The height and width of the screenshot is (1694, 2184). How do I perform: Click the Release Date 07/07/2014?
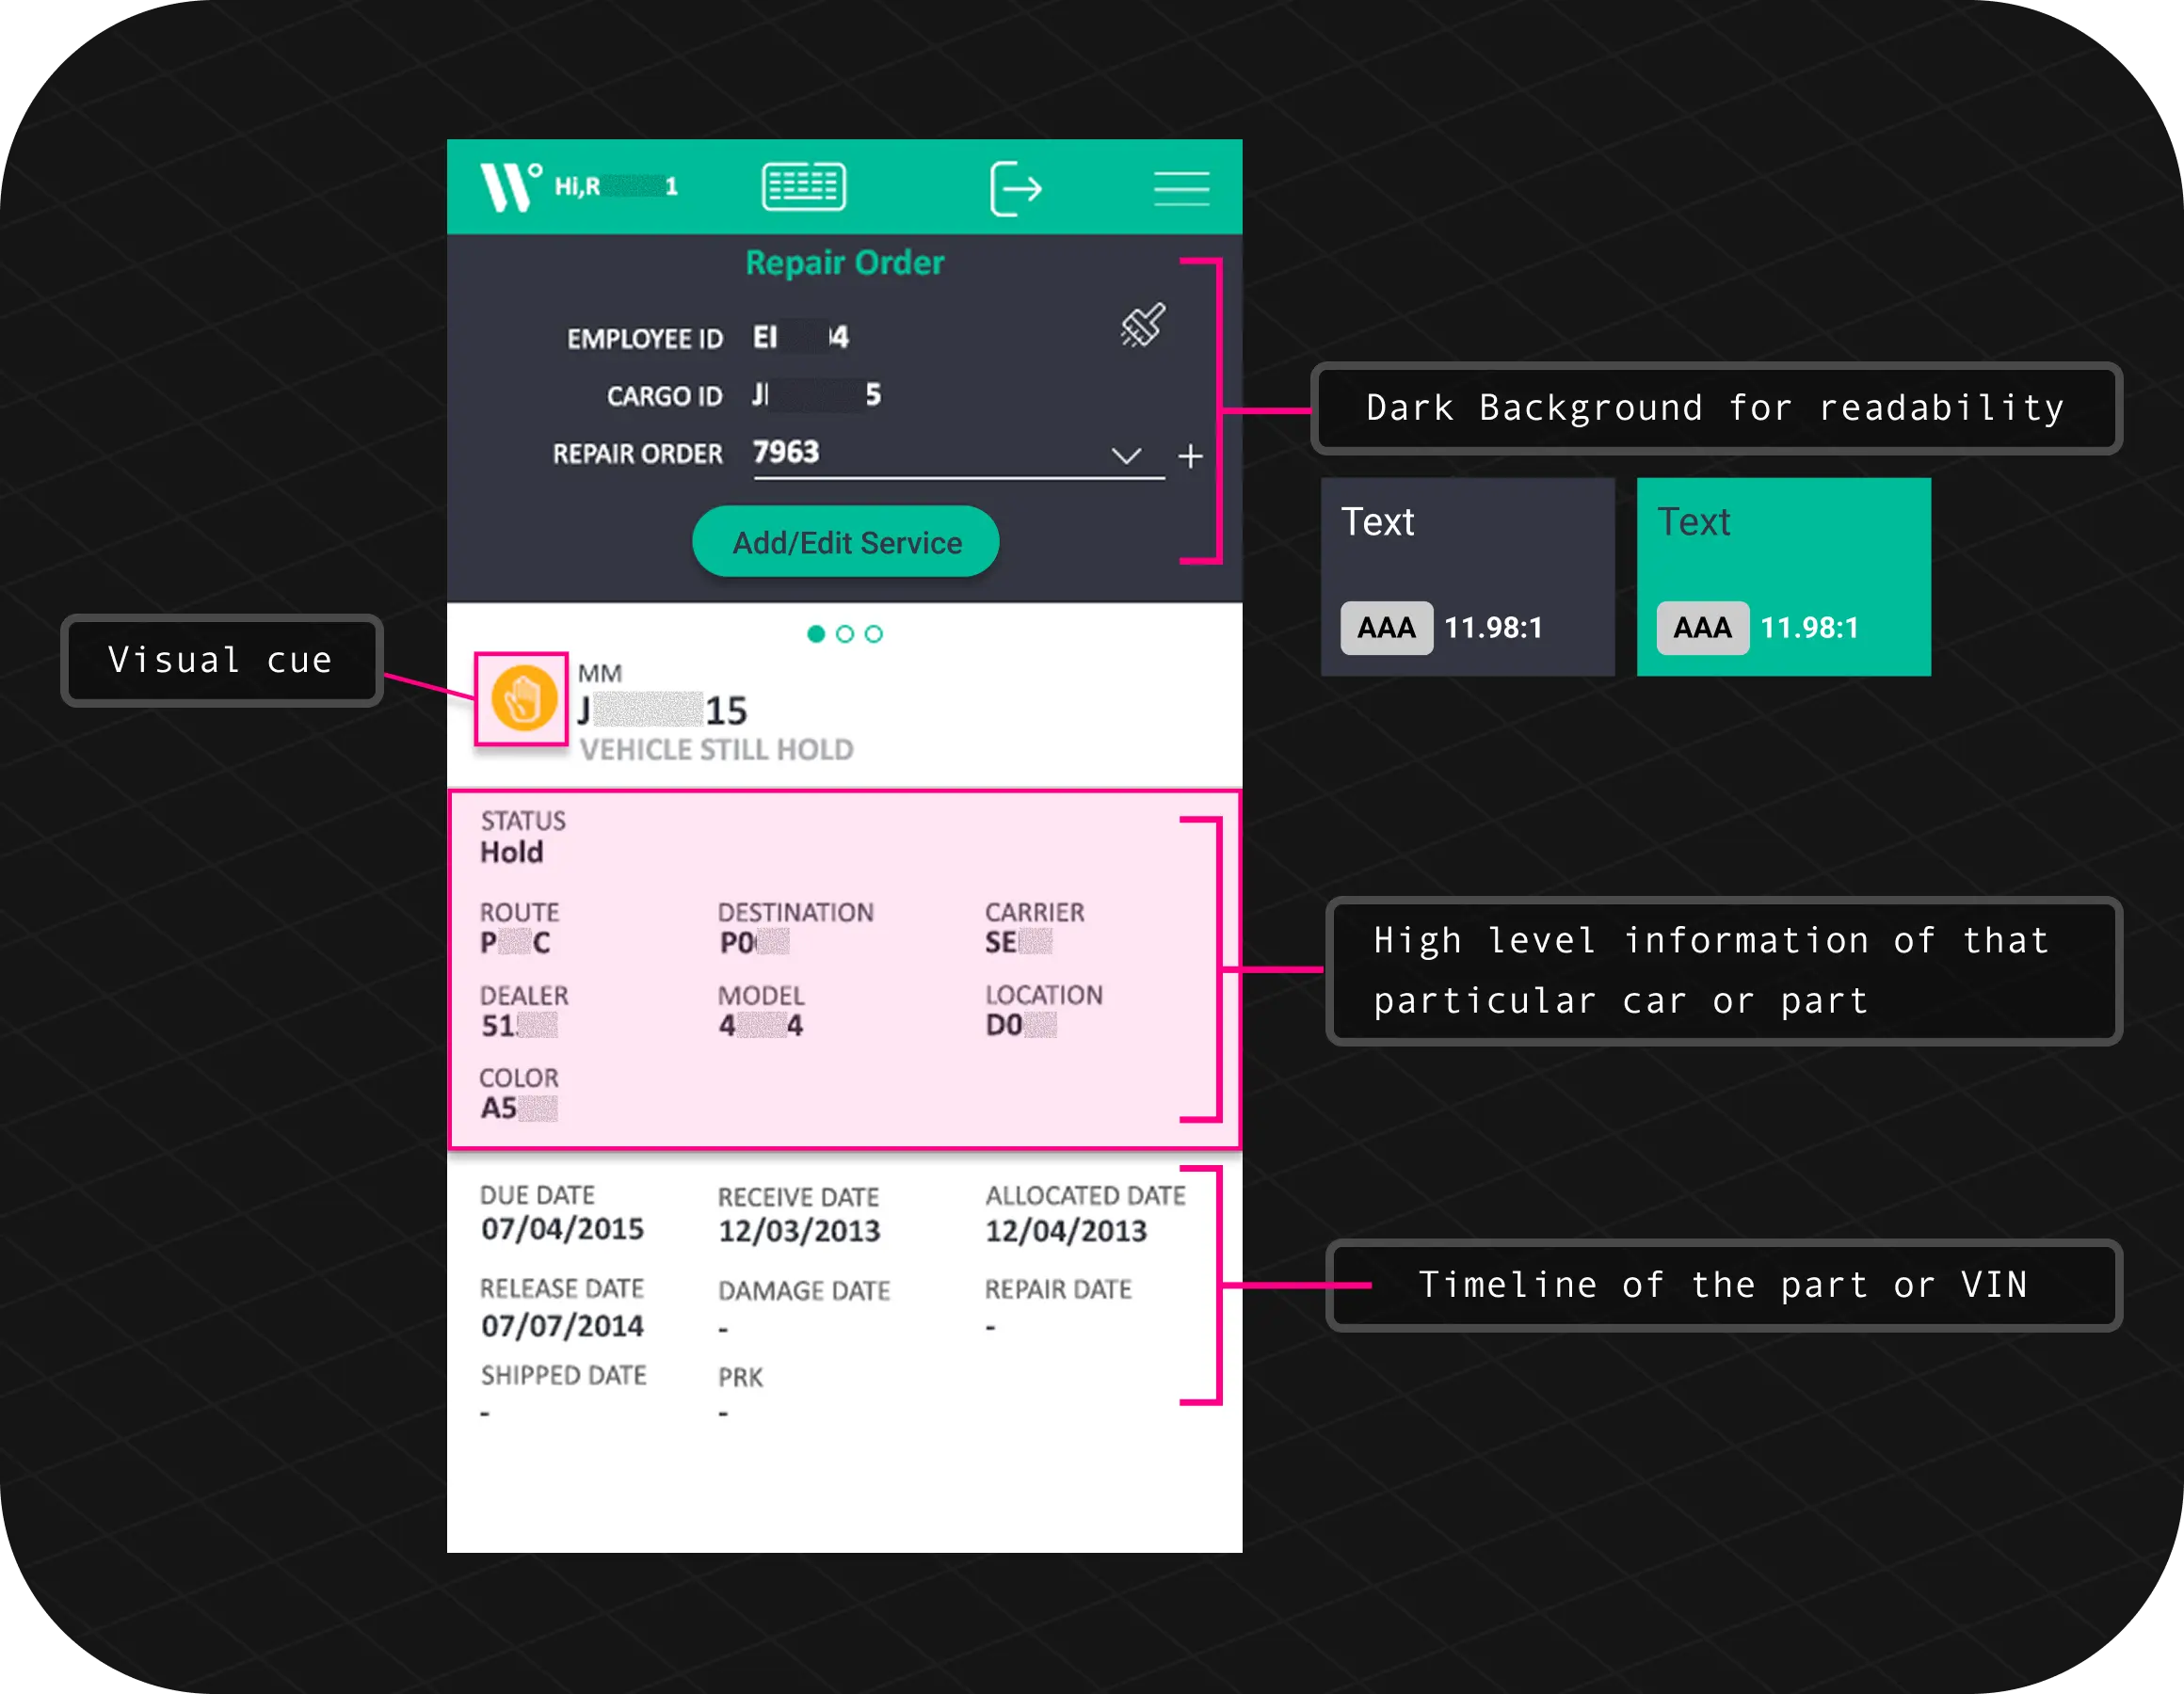[x=563, y=1326]
